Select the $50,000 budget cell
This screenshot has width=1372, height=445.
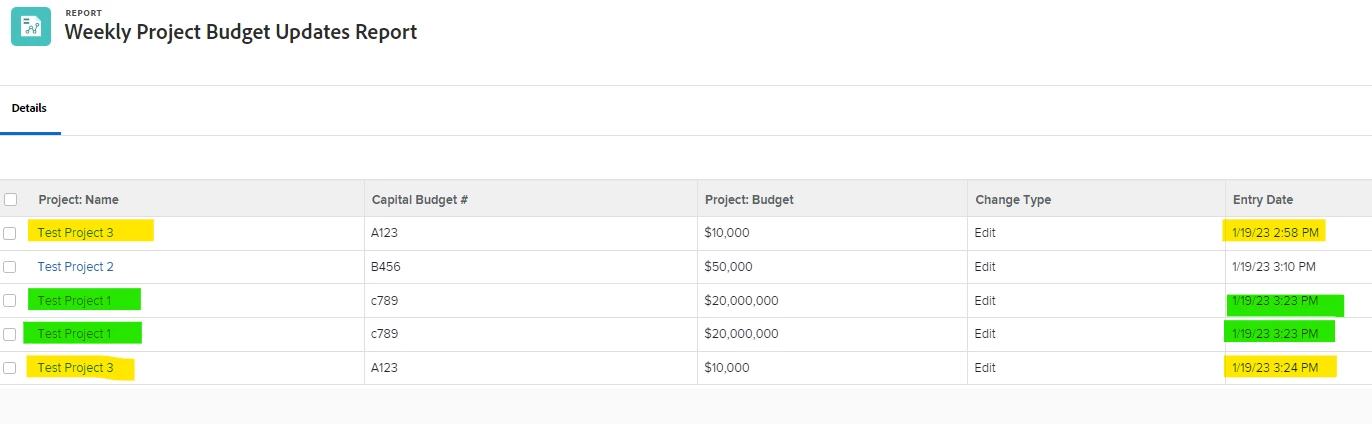[x=728, y=267]
